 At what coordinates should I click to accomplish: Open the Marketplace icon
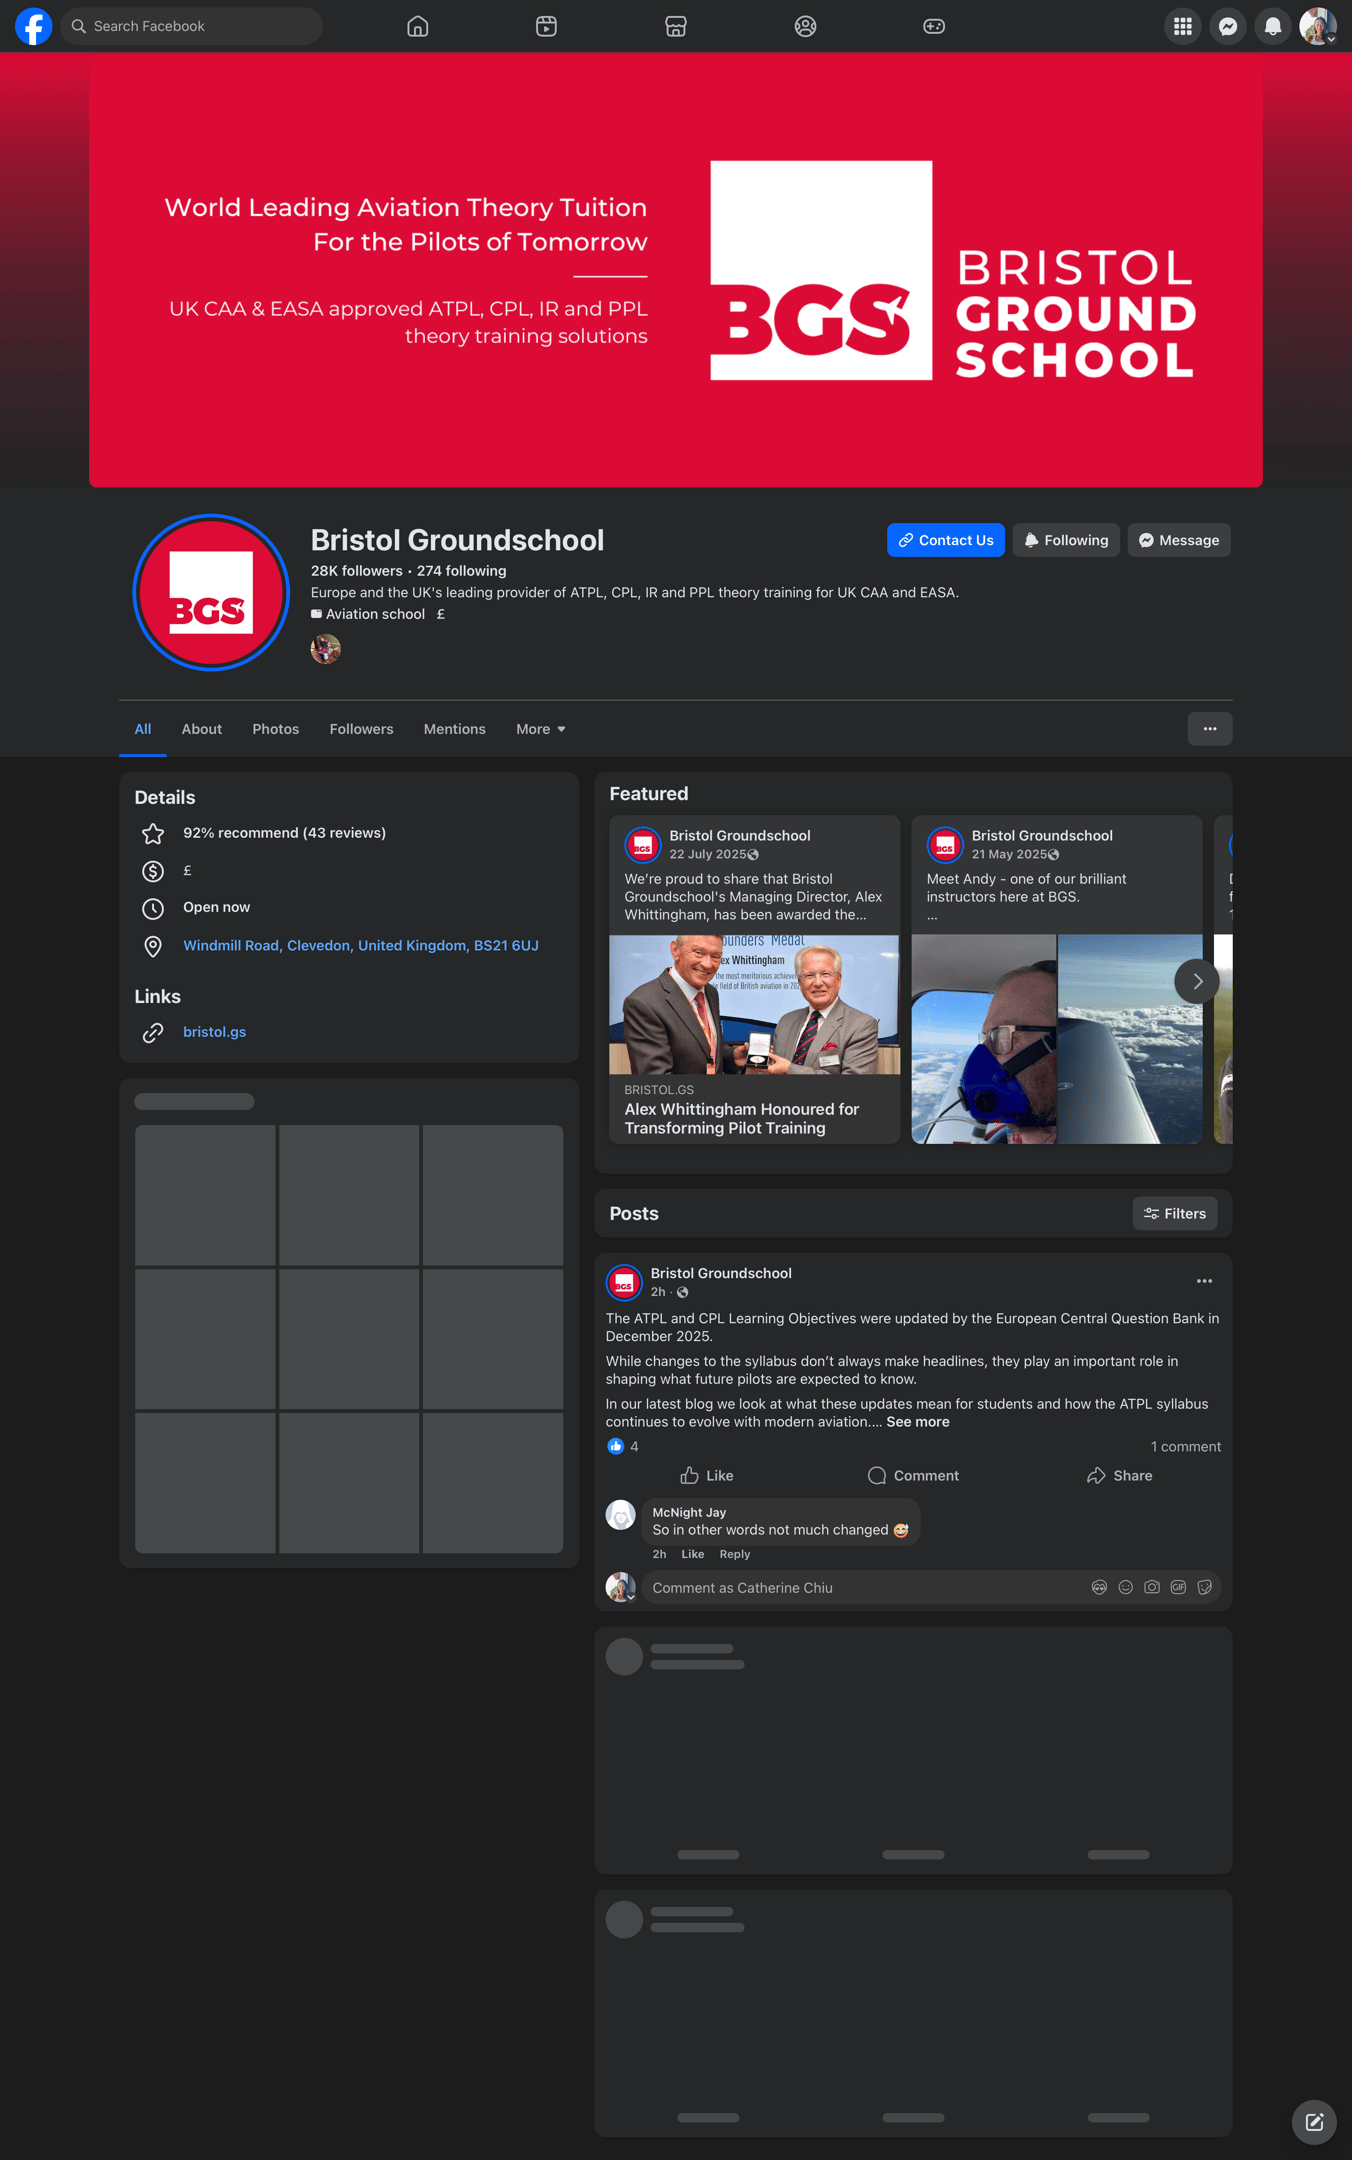point(676,26)
